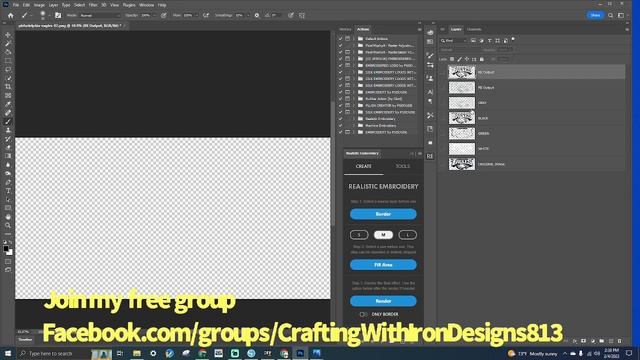Open the Actions panel menu icon

(x=420, y=29)
